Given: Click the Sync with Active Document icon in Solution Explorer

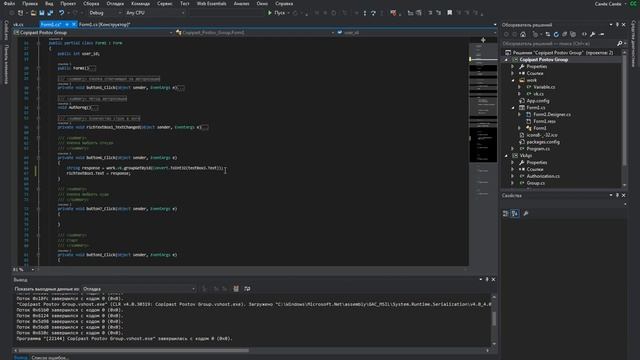Looking at the screenshot, I should tap(547, 34).
